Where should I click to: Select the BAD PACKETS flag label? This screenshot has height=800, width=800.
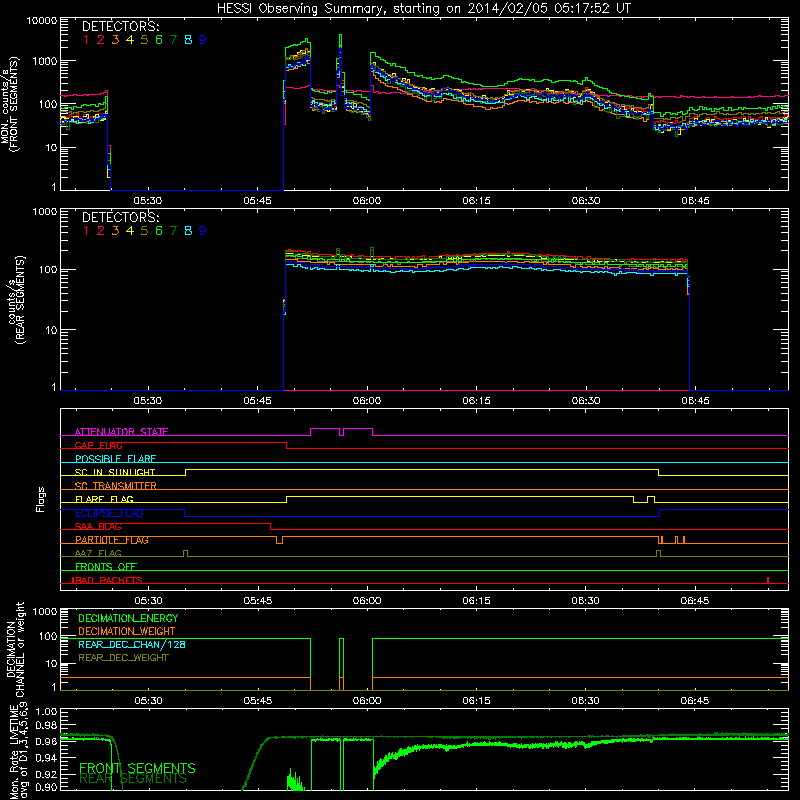pos(107,580)
